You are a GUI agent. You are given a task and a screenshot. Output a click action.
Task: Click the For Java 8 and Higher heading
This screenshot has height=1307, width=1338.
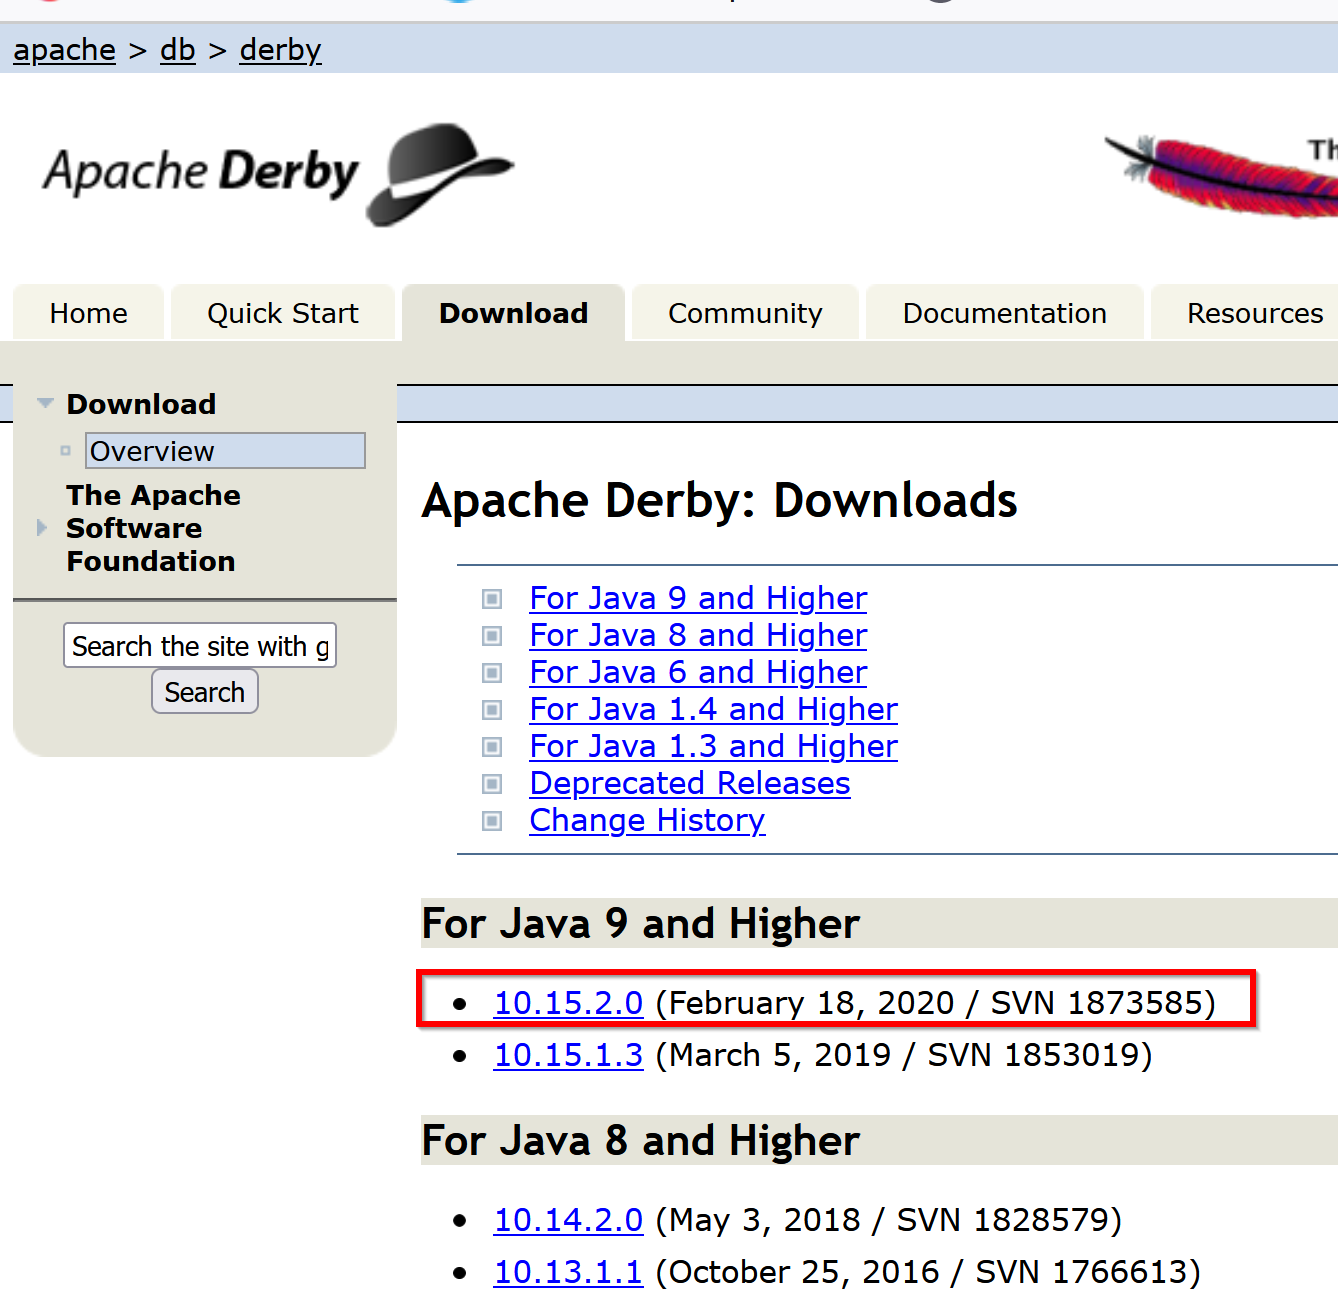[x=640, y=1140]
